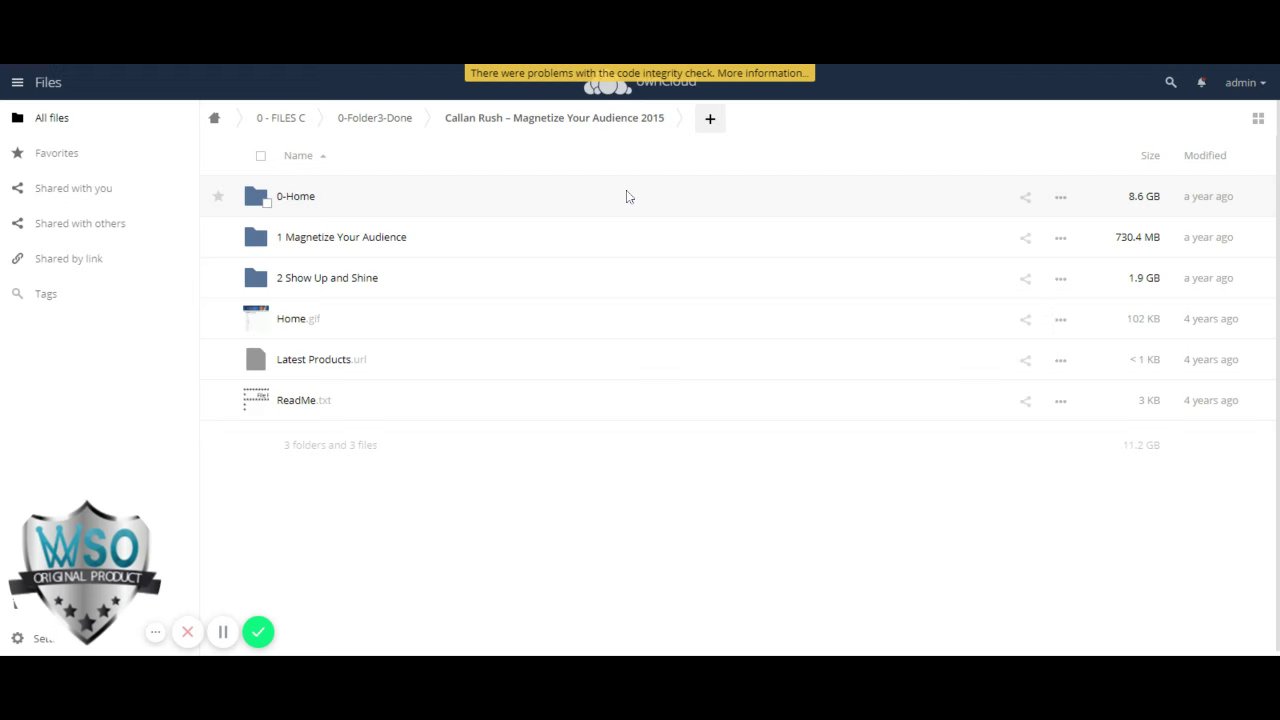1280x720 pixels.
Task: Open the 0-Home folder
Action: coord(295,197)
